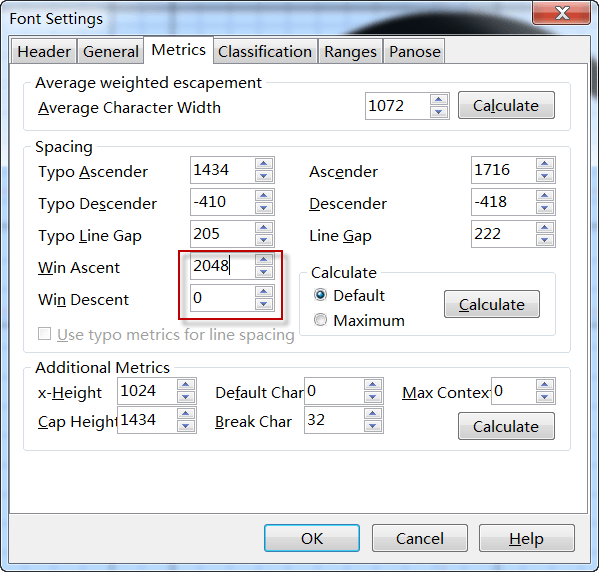Image resolution: width=599 pixels, height=572 pixels.
Task: Open the Panose tab
Action: [x=414, y=51]
